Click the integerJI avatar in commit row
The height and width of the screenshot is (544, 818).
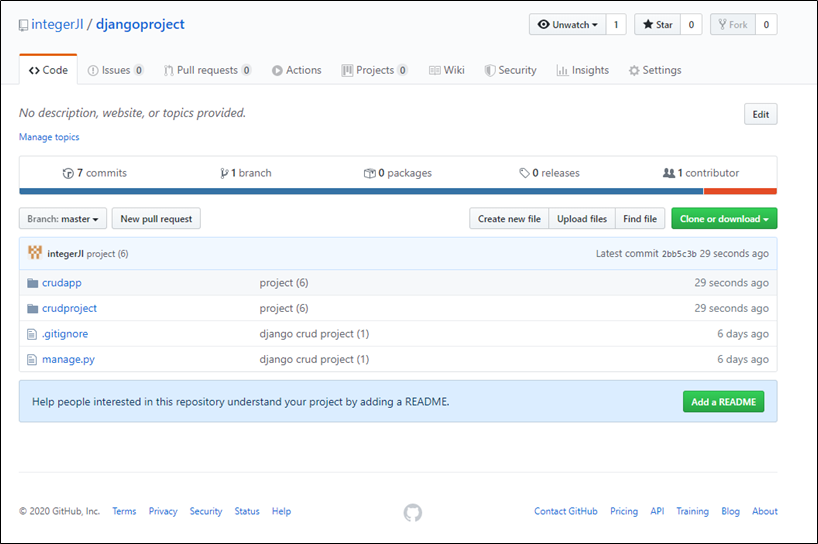[35, 253]
